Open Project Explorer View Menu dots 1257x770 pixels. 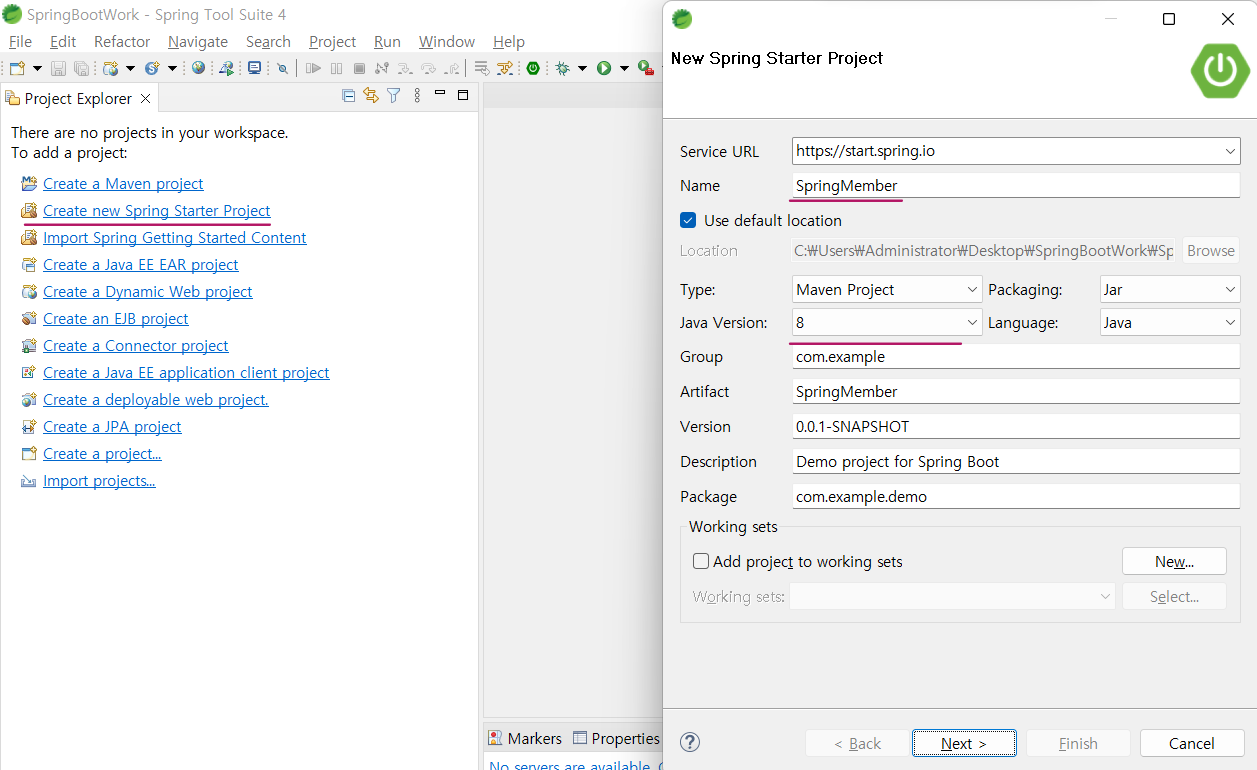pos(417,96)
